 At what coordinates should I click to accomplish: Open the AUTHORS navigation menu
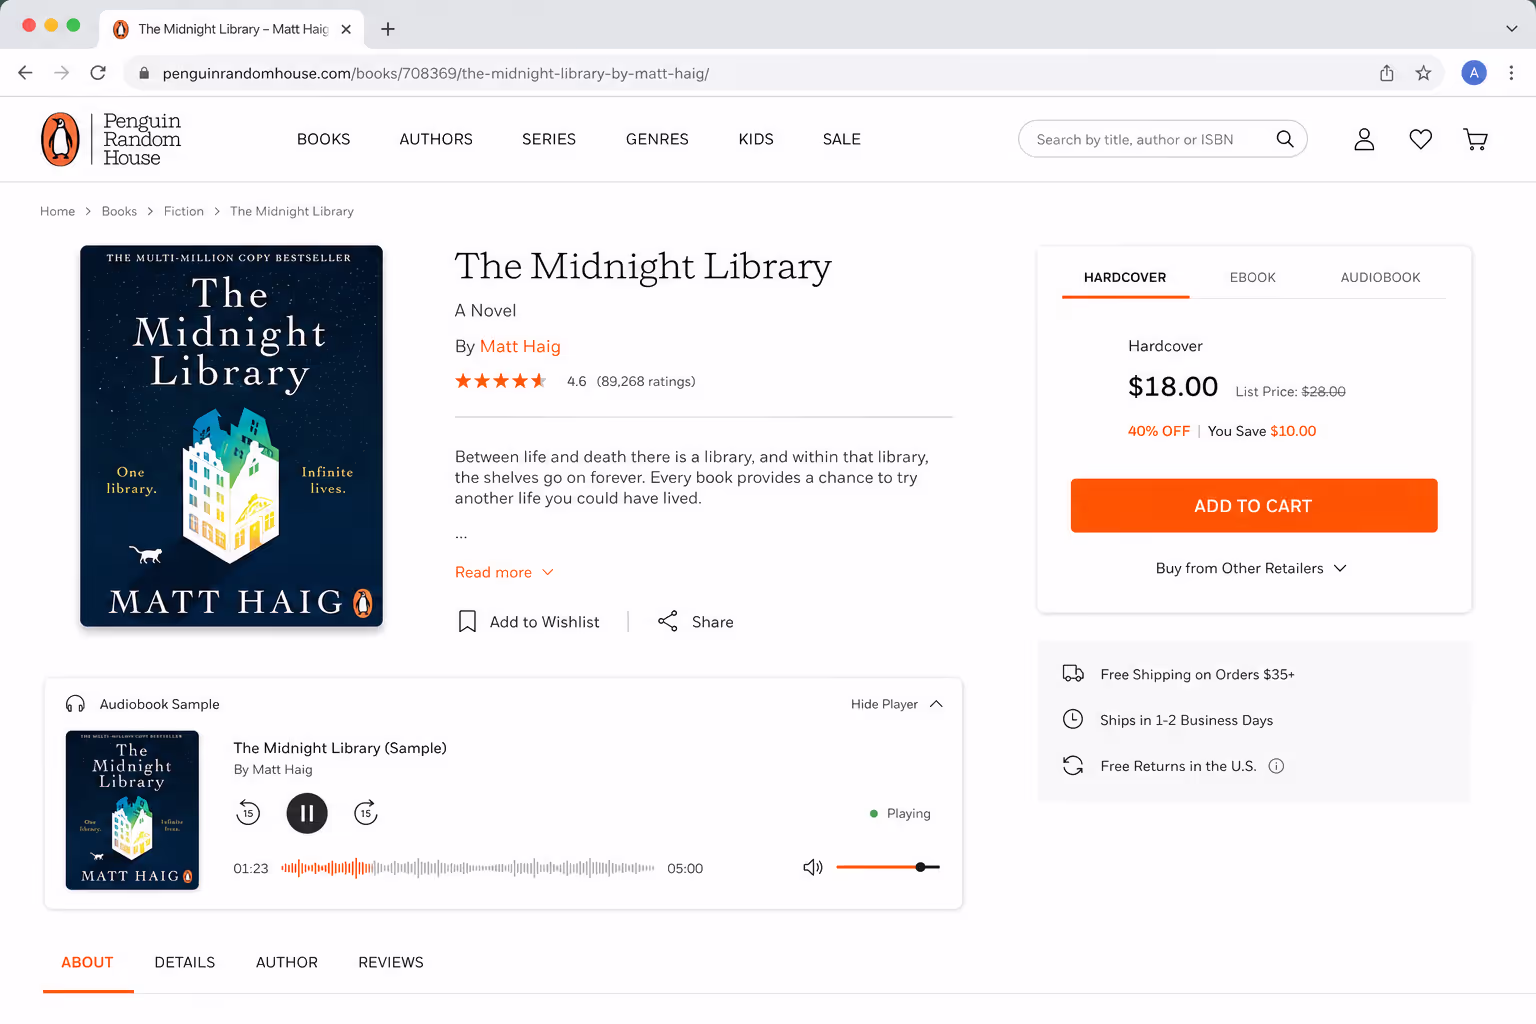click(x=436, y=139)
